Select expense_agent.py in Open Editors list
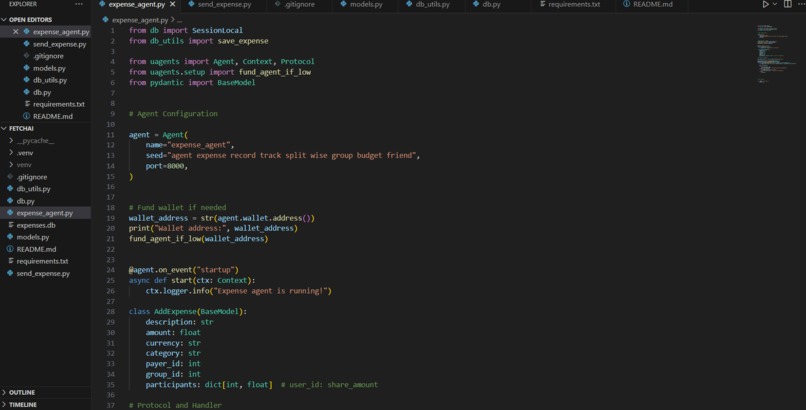Viewport: 806px width, 410px height. pos(61,32)
